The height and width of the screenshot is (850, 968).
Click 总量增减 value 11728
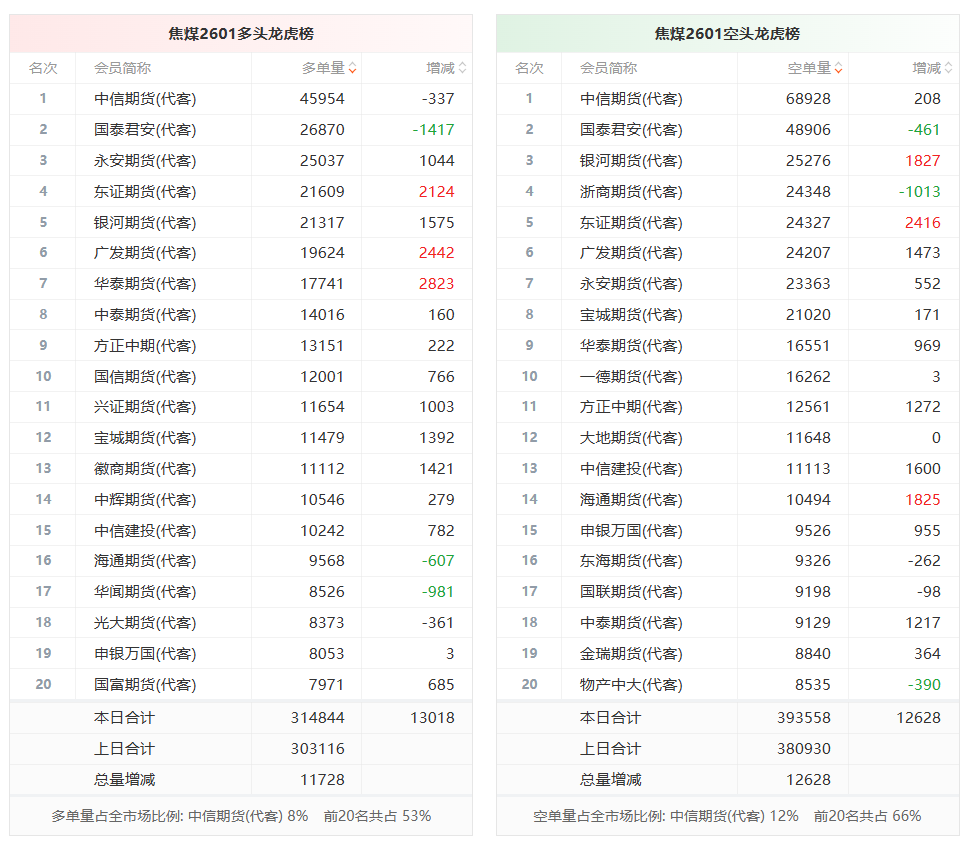point(322,779)
